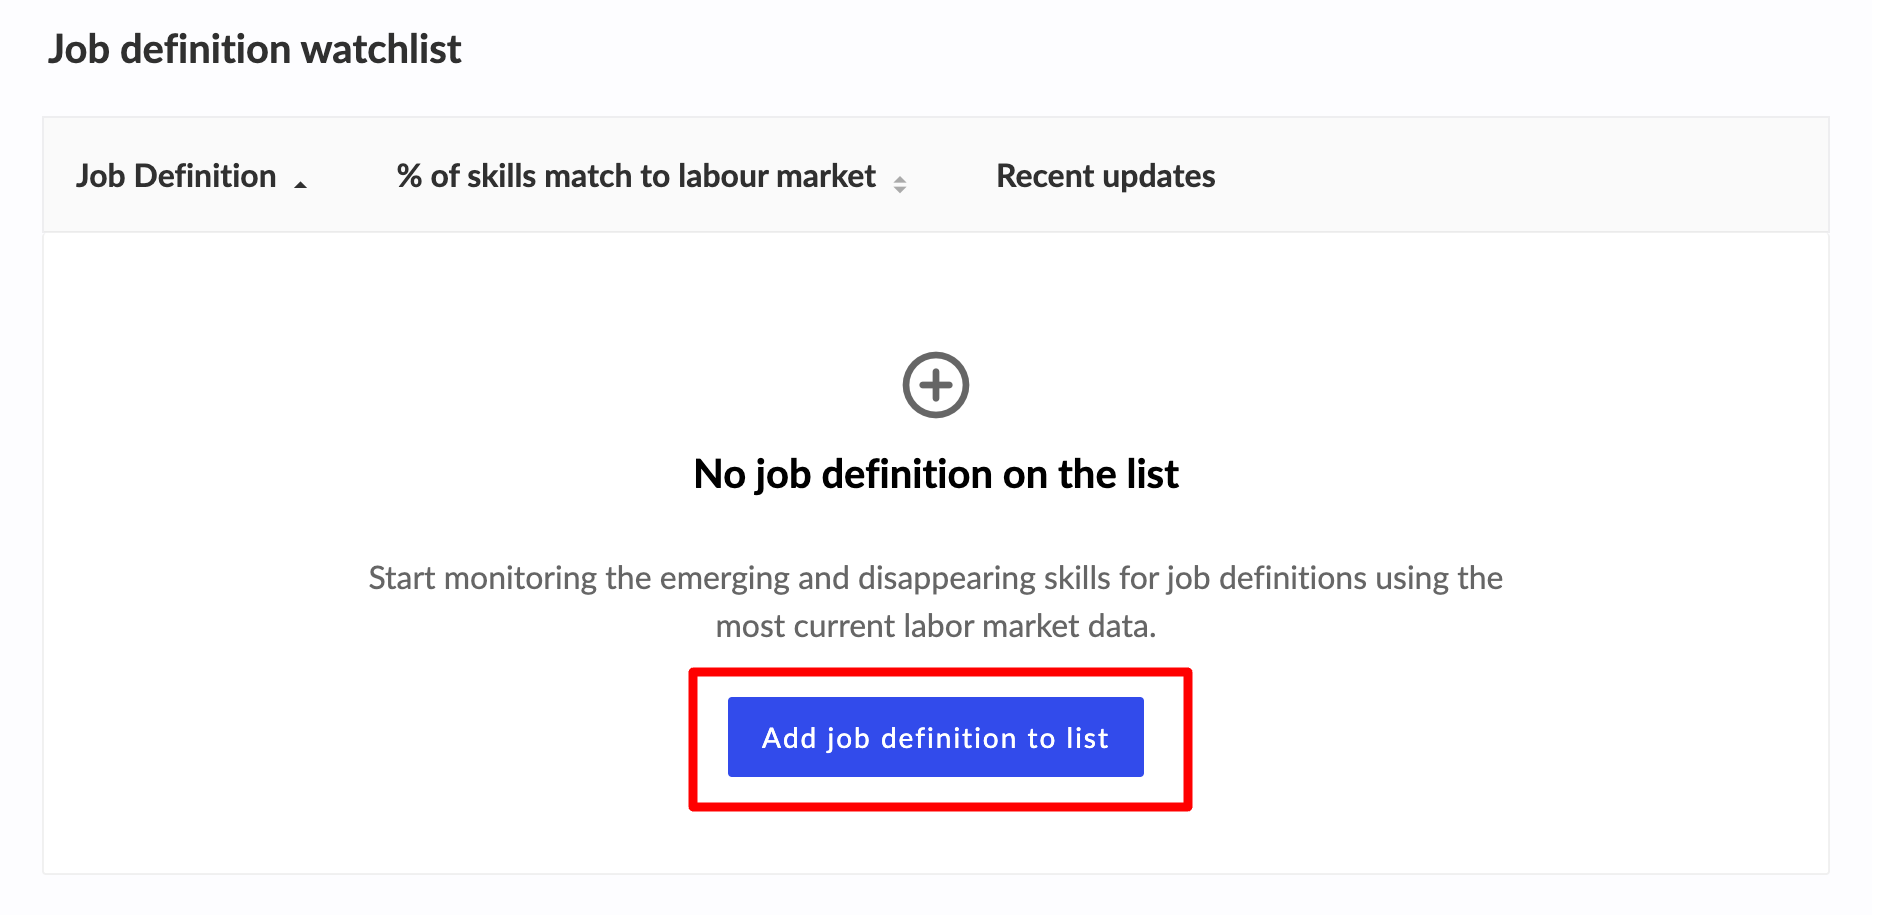Click the circled plus icon
Screen dimensions: 1902x915
(935, 385)
